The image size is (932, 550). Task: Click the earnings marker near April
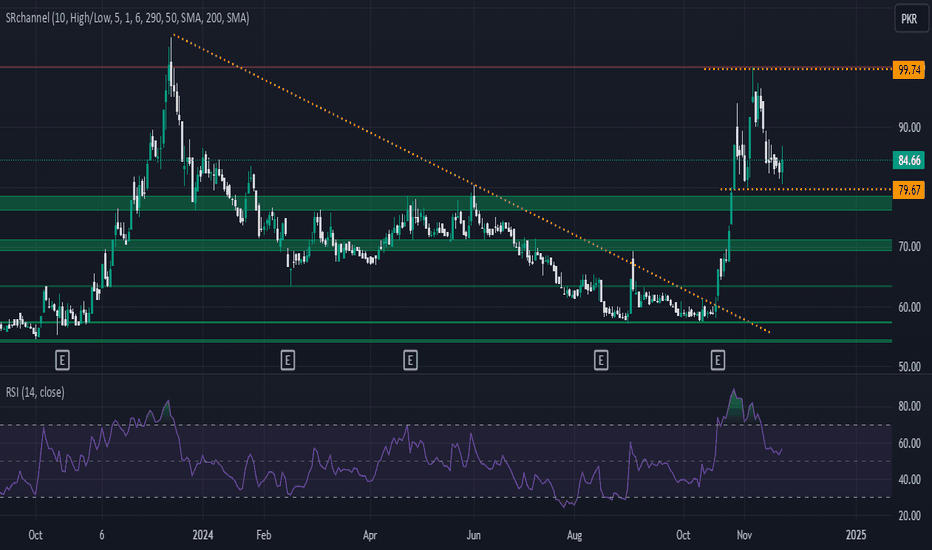click(410, 360)
